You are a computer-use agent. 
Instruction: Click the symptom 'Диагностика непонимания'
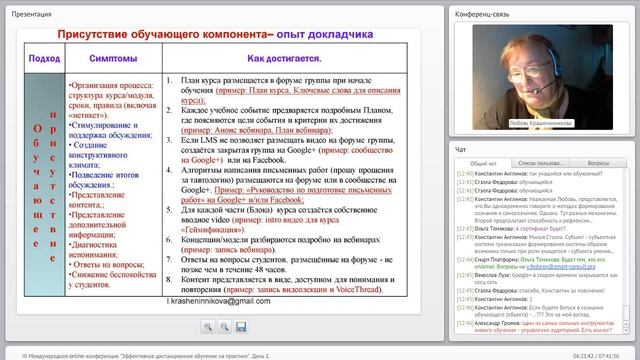[x=93, y=250]
